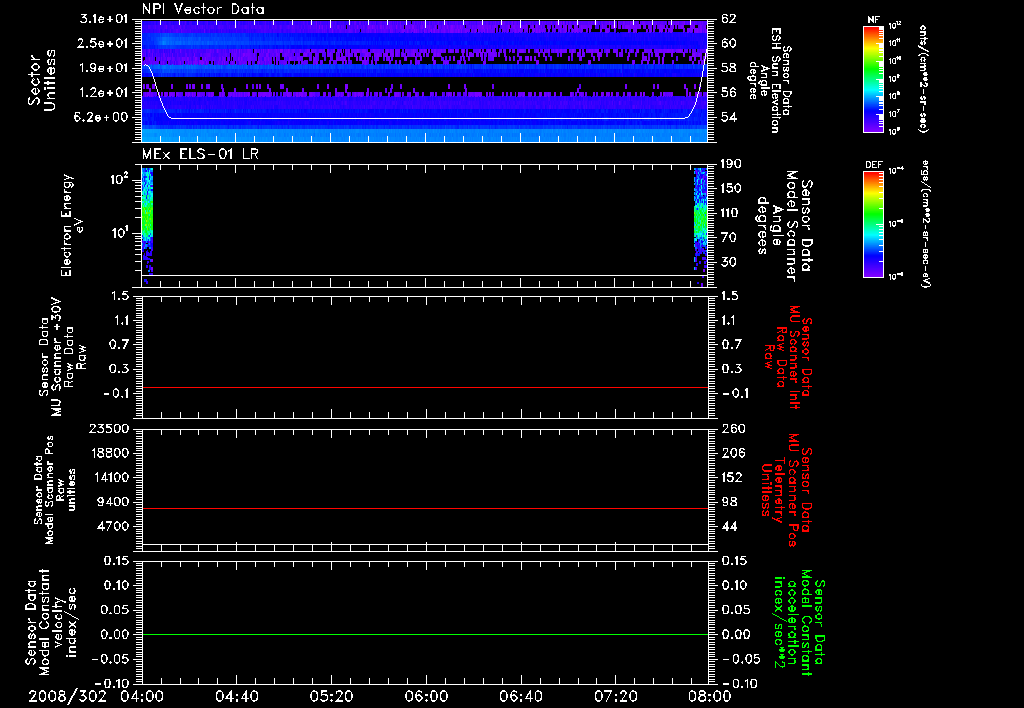Click the 04:00 time axis label
This screenshot has width=1024, height=708.
click(x=143, y=696)
